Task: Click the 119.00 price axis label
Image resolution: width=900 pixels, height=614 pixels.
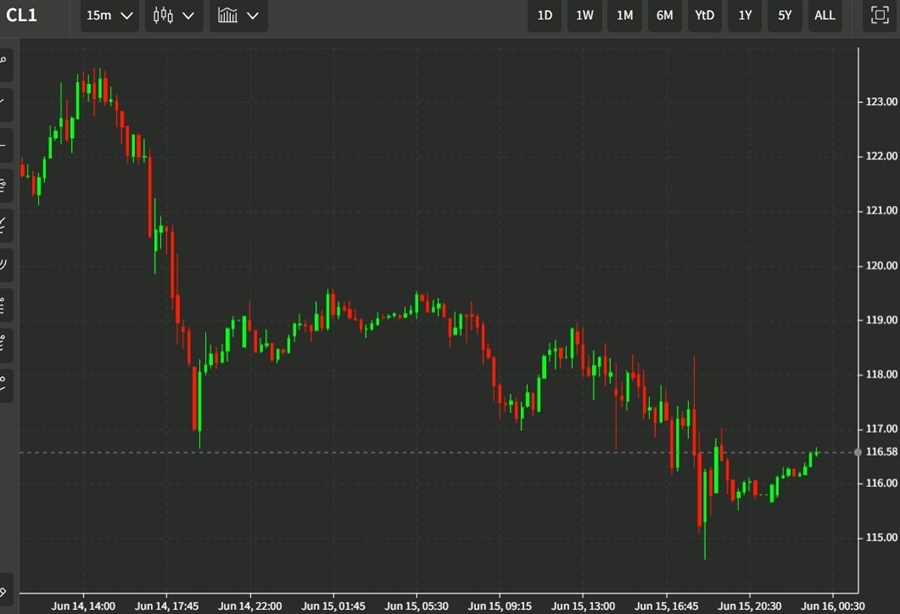Action: pyautogui.click(x=881, y=320)
